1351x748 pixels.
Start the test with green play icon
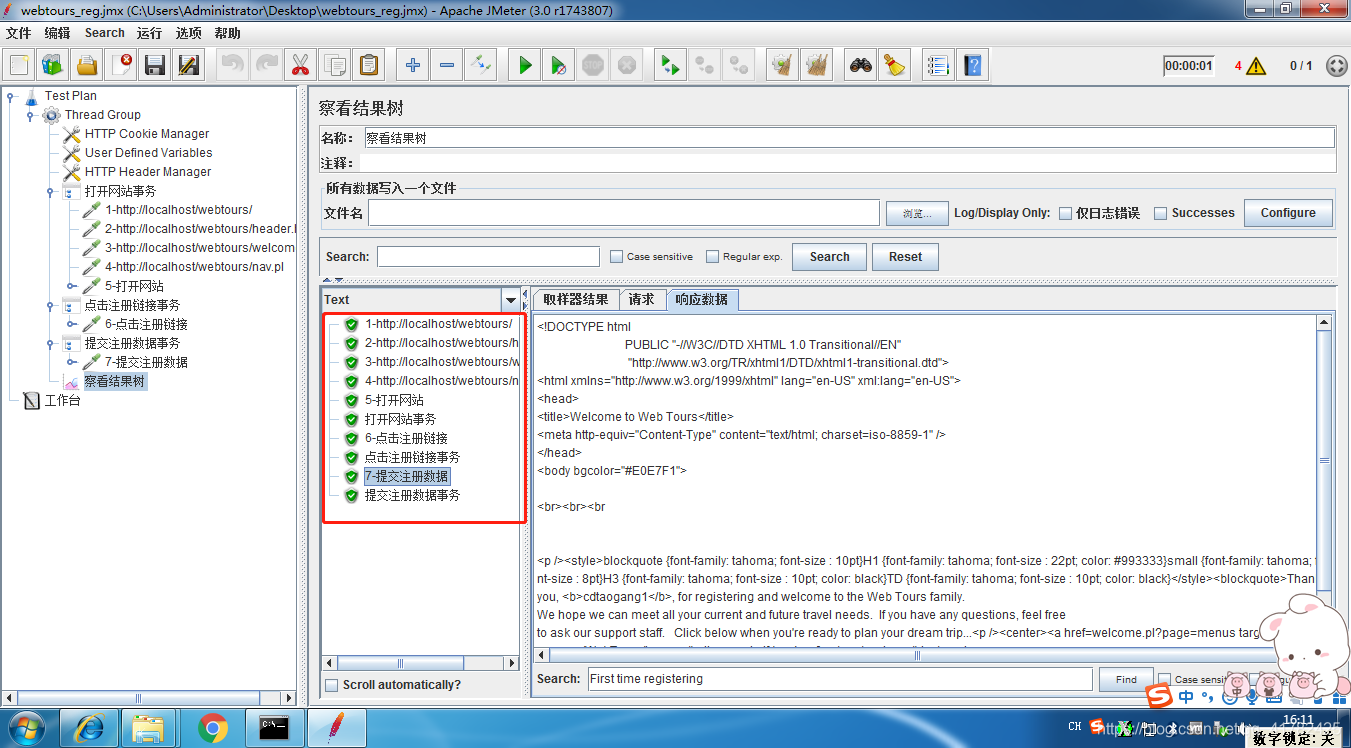[525, 66]
